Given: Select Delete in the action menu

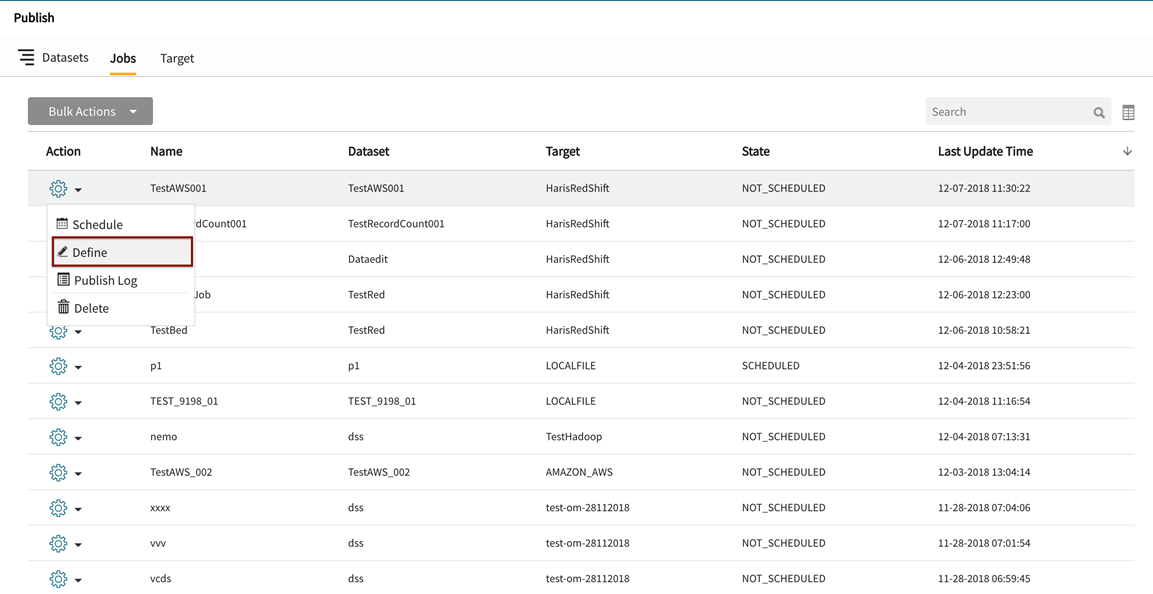Looking at the screenshot, I should coord(90,309).
